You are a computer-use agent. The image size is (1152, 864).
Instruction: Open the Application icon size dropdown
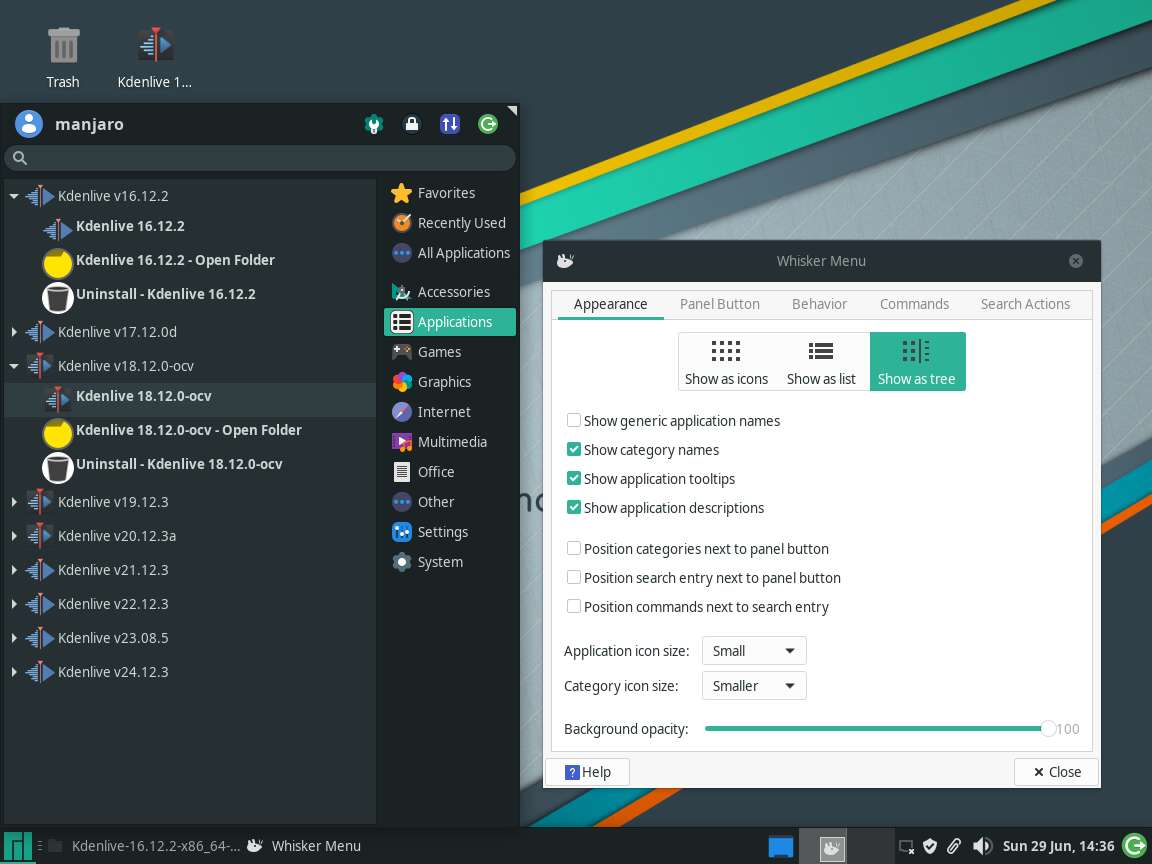click(x=754, y=651)
